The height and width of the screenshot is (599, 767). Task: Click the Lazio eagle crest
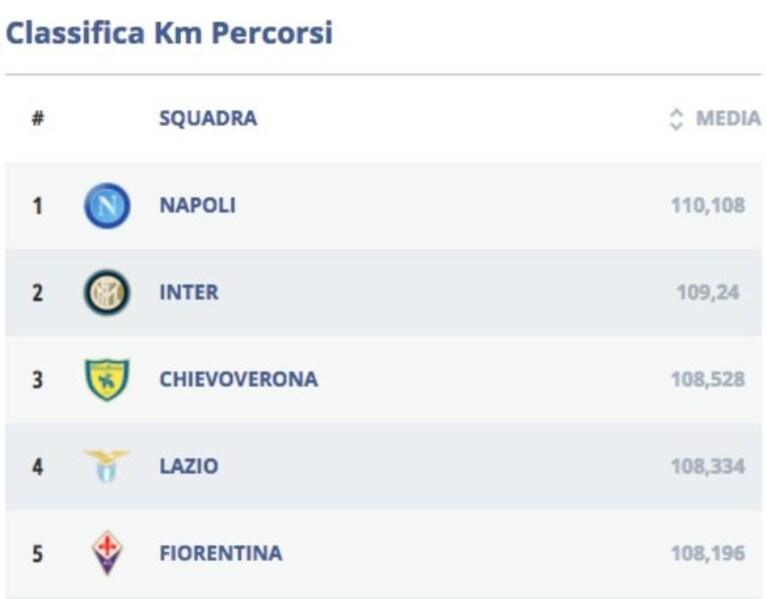coord(107,466)
